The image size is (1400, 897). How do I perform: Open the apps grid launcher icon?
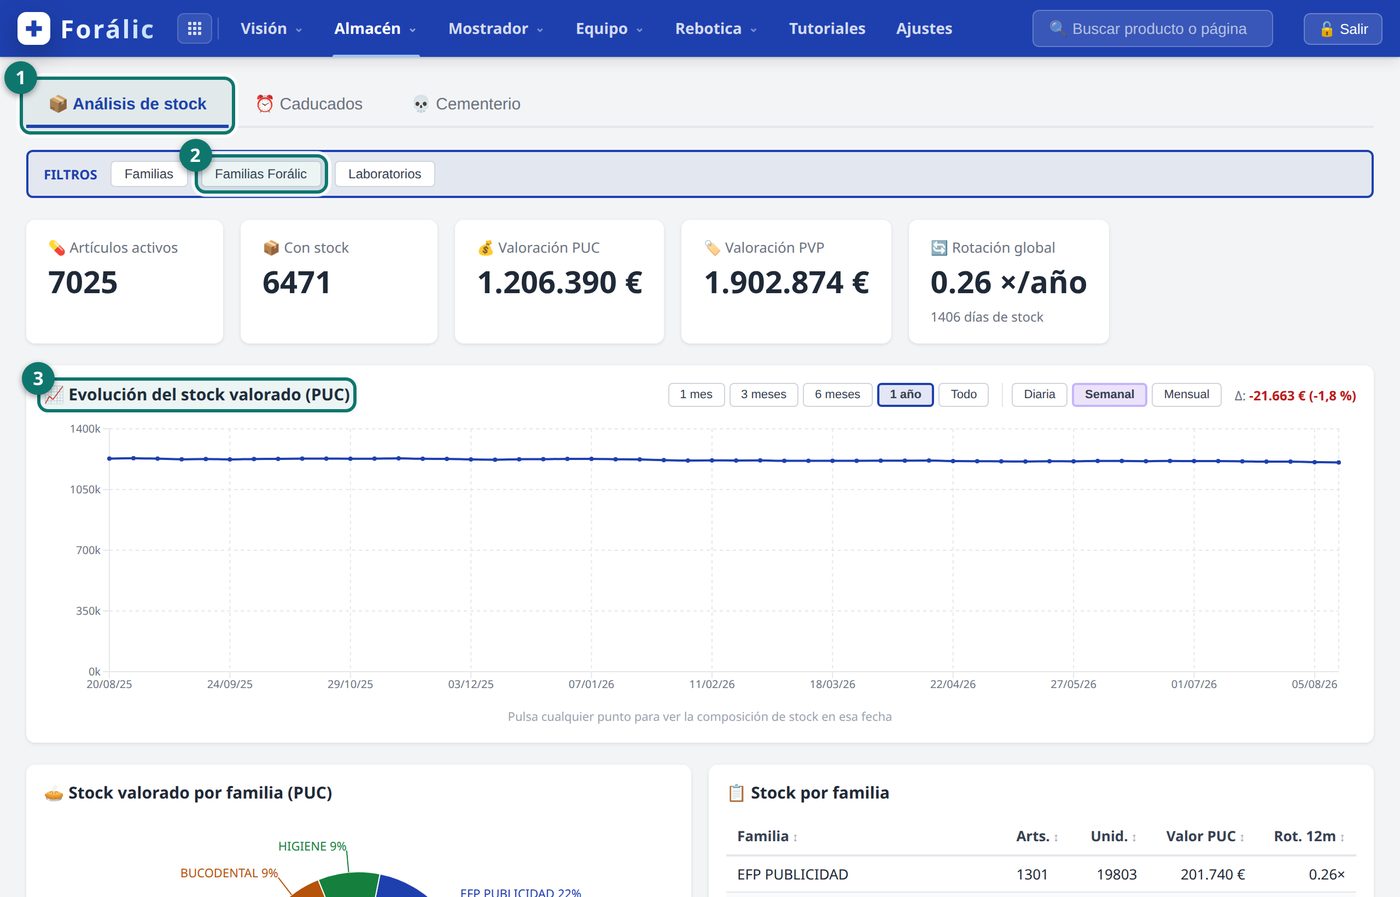pyautogui.click(x=195, y=29)
